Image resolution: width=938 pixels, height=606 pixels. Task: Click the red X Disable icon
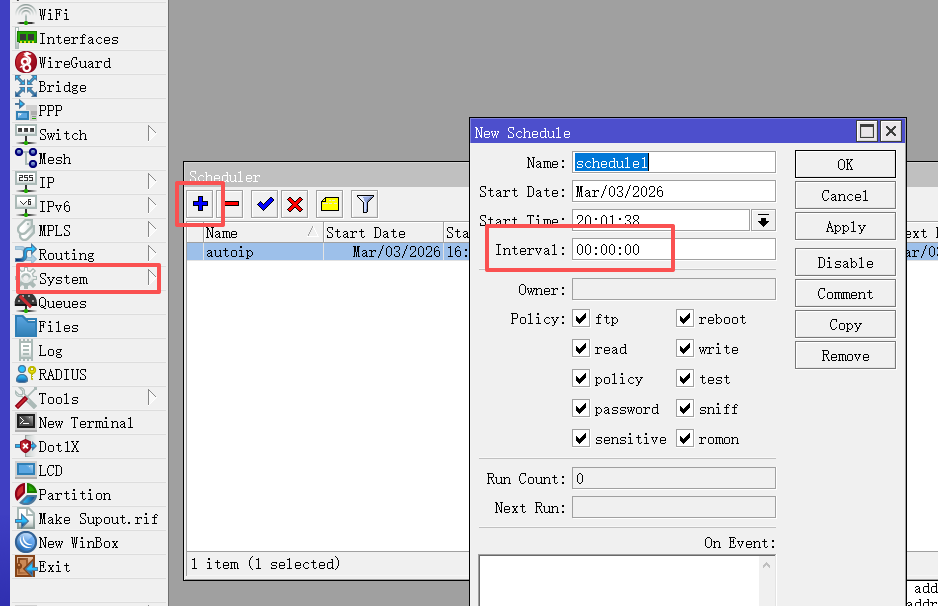point(295,204)
